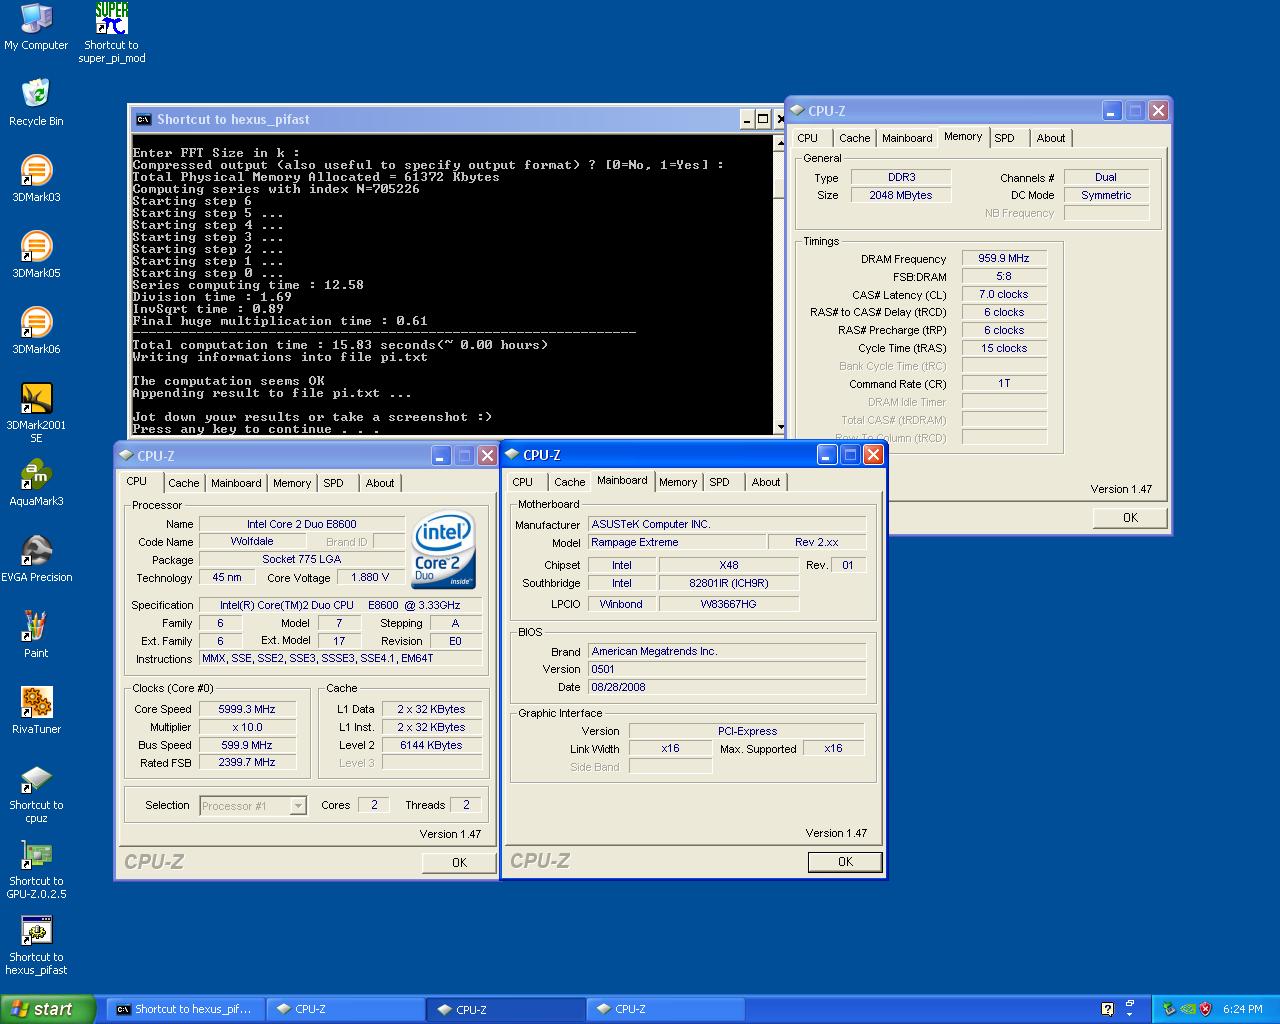Open Recycle Bin on the desktop
Screen dimensions: 1280x1024
36,103
